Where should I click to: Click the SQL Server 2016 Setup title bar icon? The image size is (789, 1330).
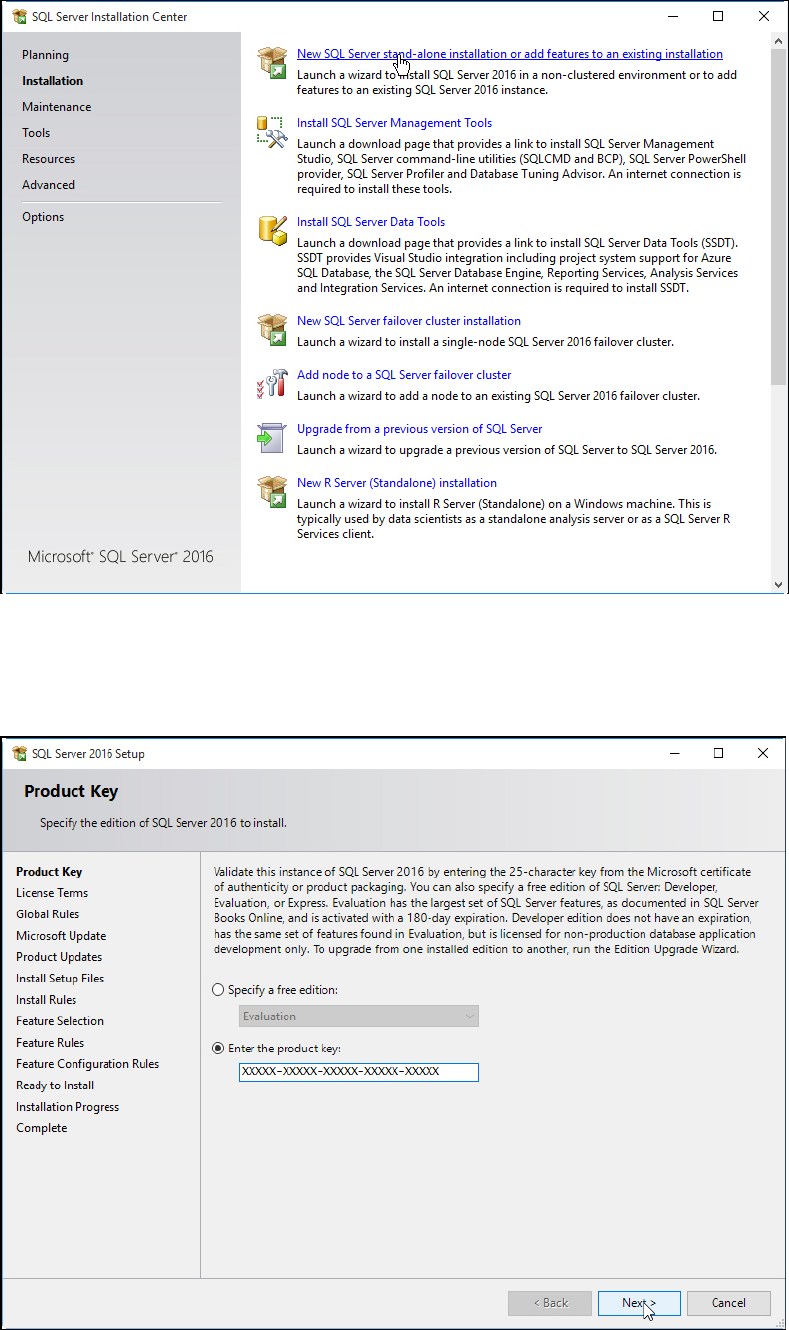click(x=19, y=753)
